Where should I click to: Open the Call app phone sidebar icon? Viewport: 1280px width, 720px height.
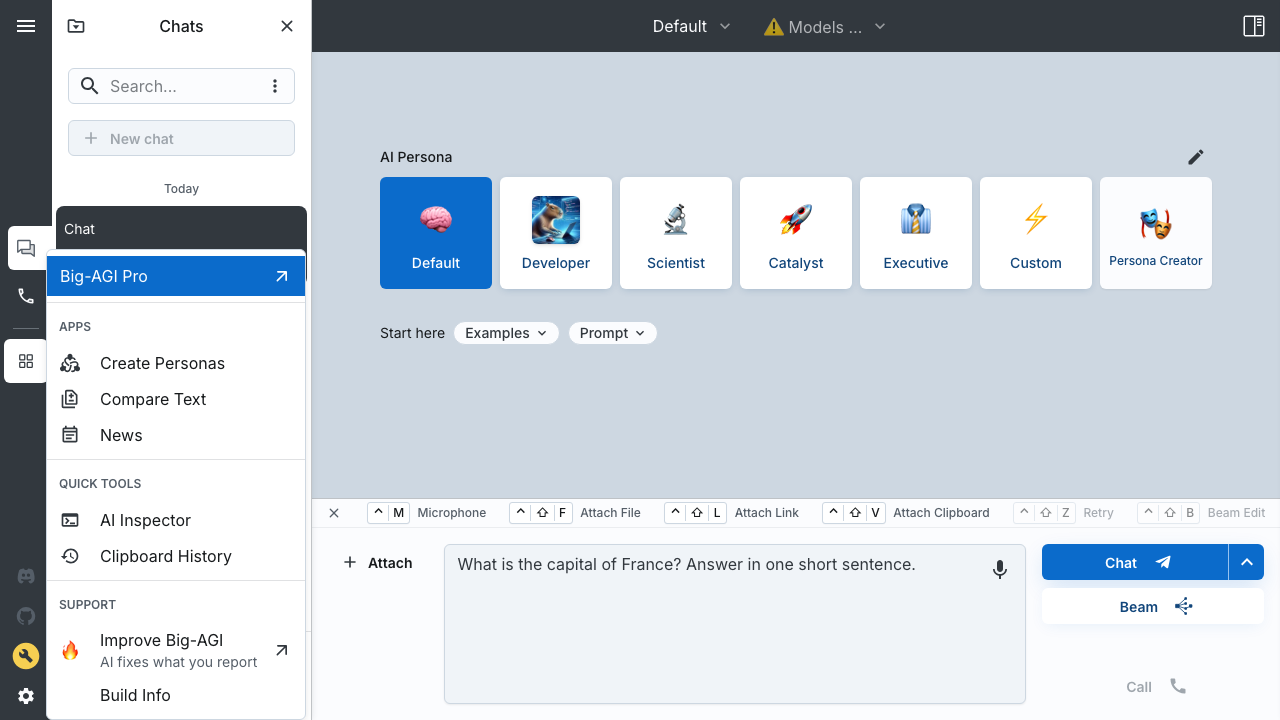[26, 296]
